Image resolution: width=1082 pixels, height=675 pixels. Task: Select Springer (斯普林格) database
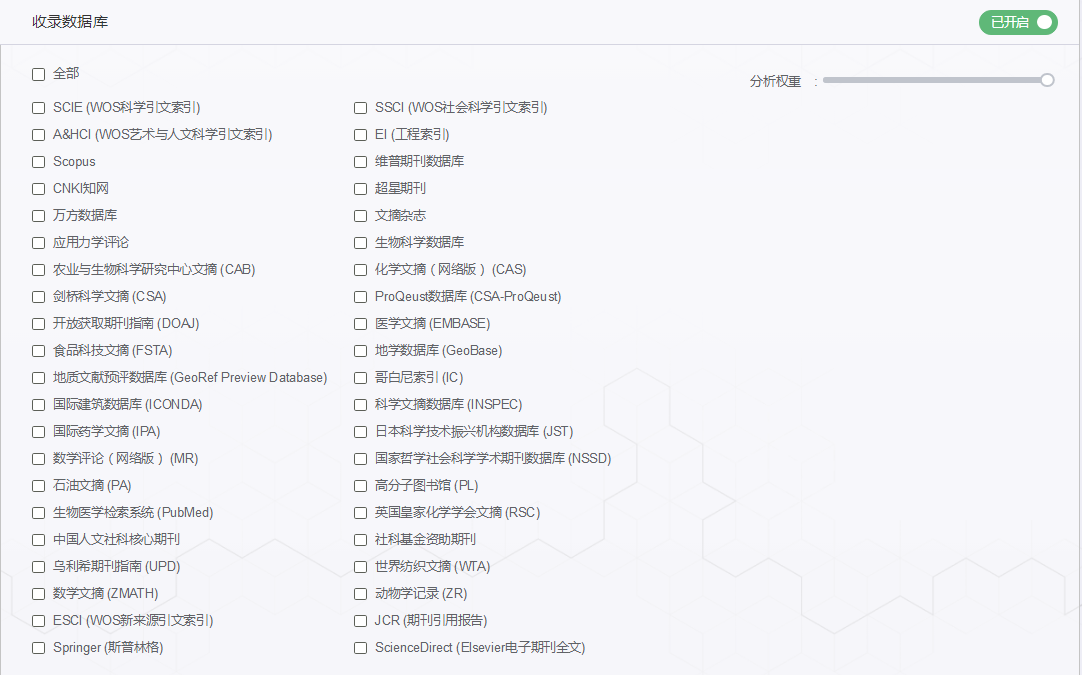coord(38,647)
